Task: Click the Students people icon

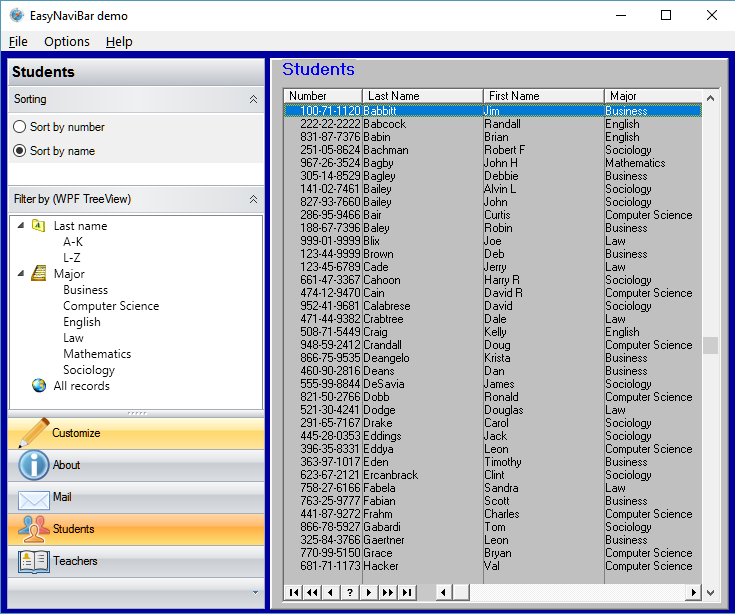Action: pyautogui.click(x=33, y=529)
